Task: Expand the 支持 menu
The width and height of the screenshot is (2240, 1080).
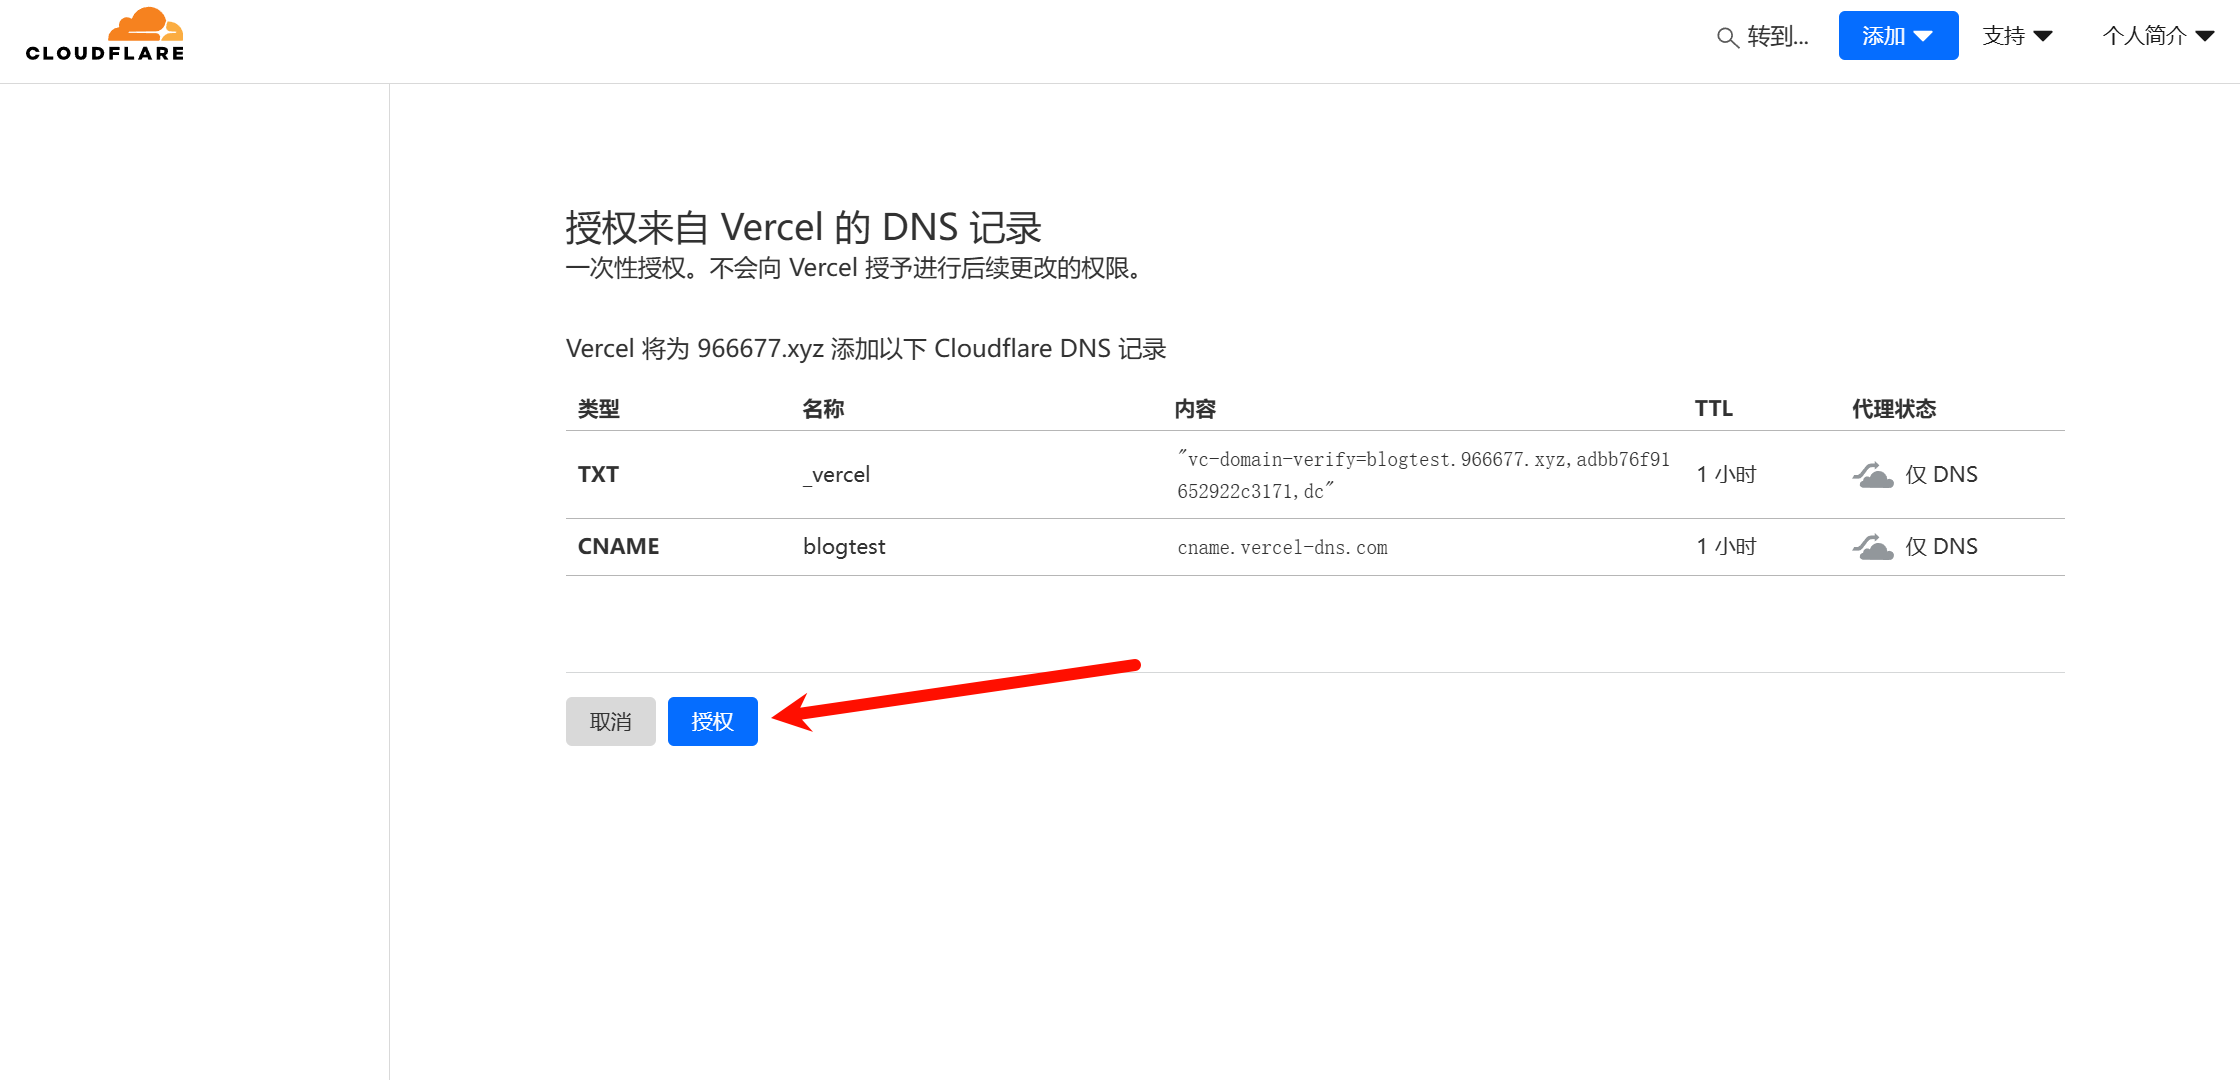Action: [2017, 36]
